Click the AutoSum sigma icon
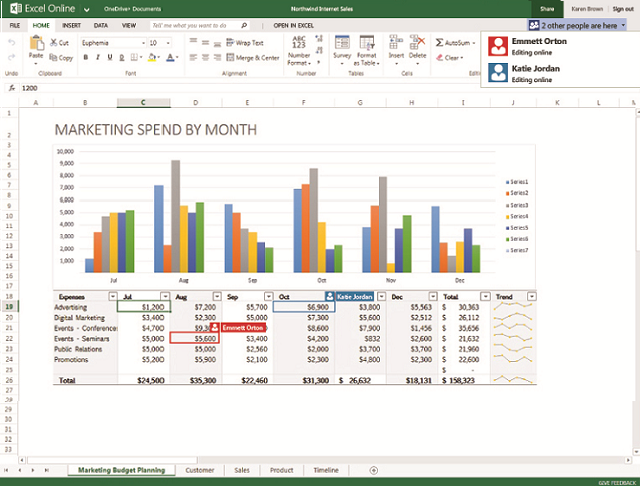Viewport: 640px width, 486px height. coord(441,43)
